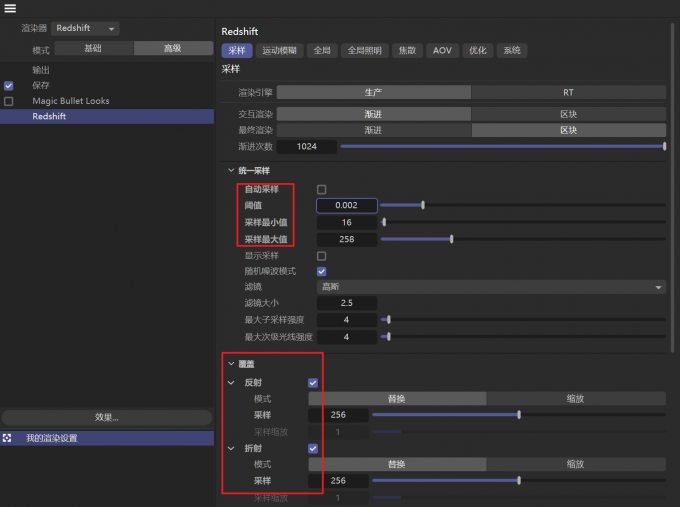Toggle the 随机噪波模式 checkbox

[321, 271]
